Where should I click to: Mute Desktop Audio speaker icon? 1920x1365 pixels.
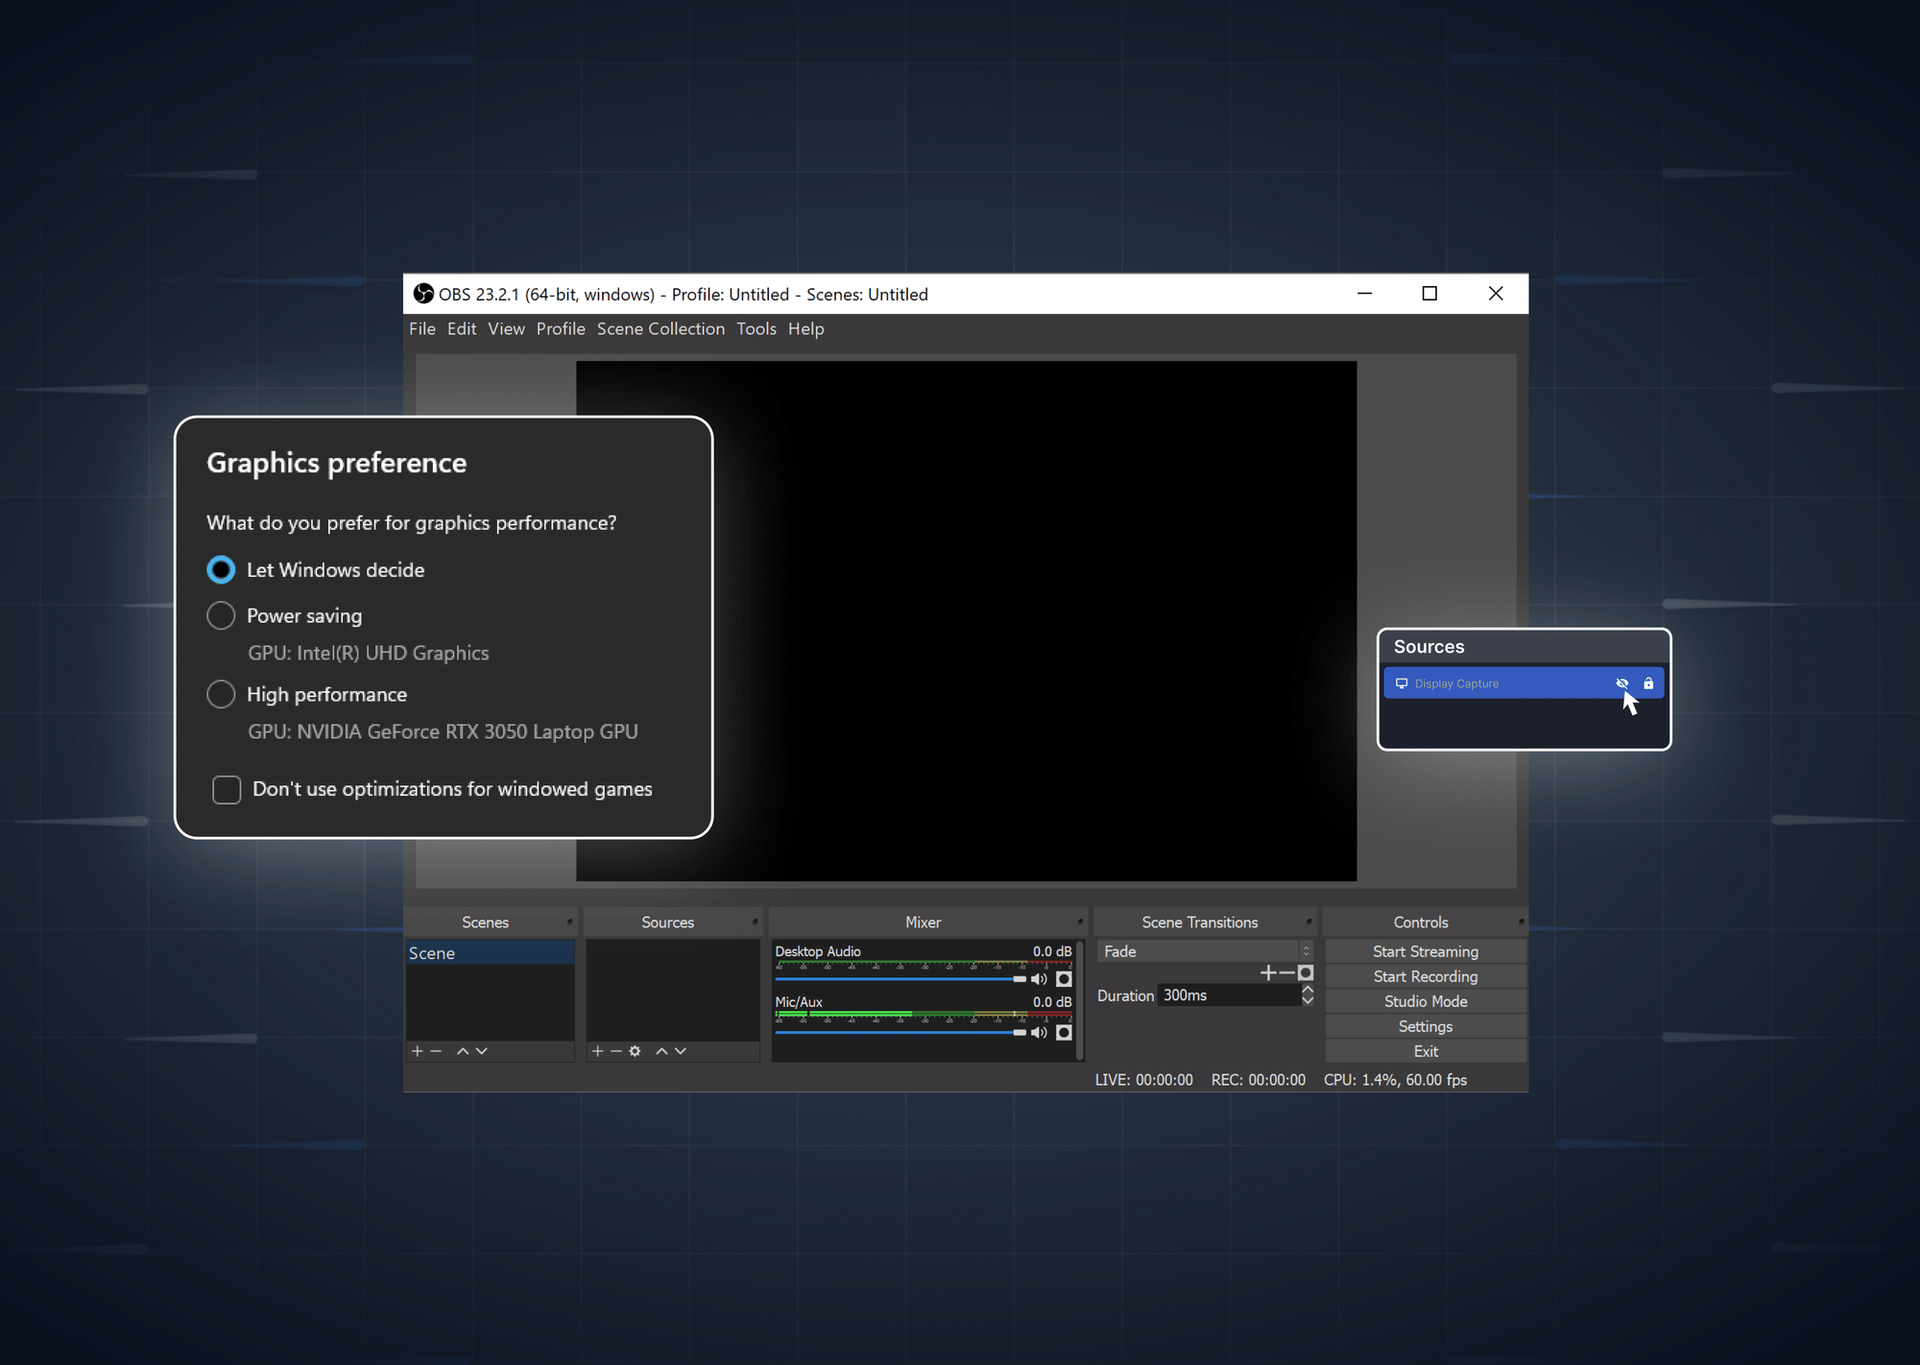pos(1037,979)
